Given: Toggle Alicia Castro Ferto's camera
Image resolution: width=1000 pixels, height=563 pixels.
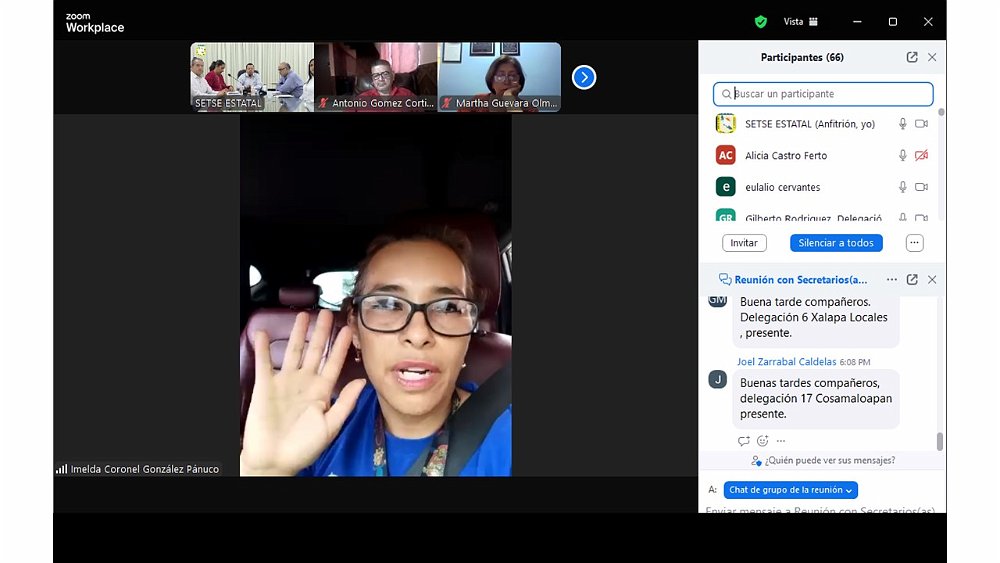Looking at the screenshot, I should coord(921,156).
